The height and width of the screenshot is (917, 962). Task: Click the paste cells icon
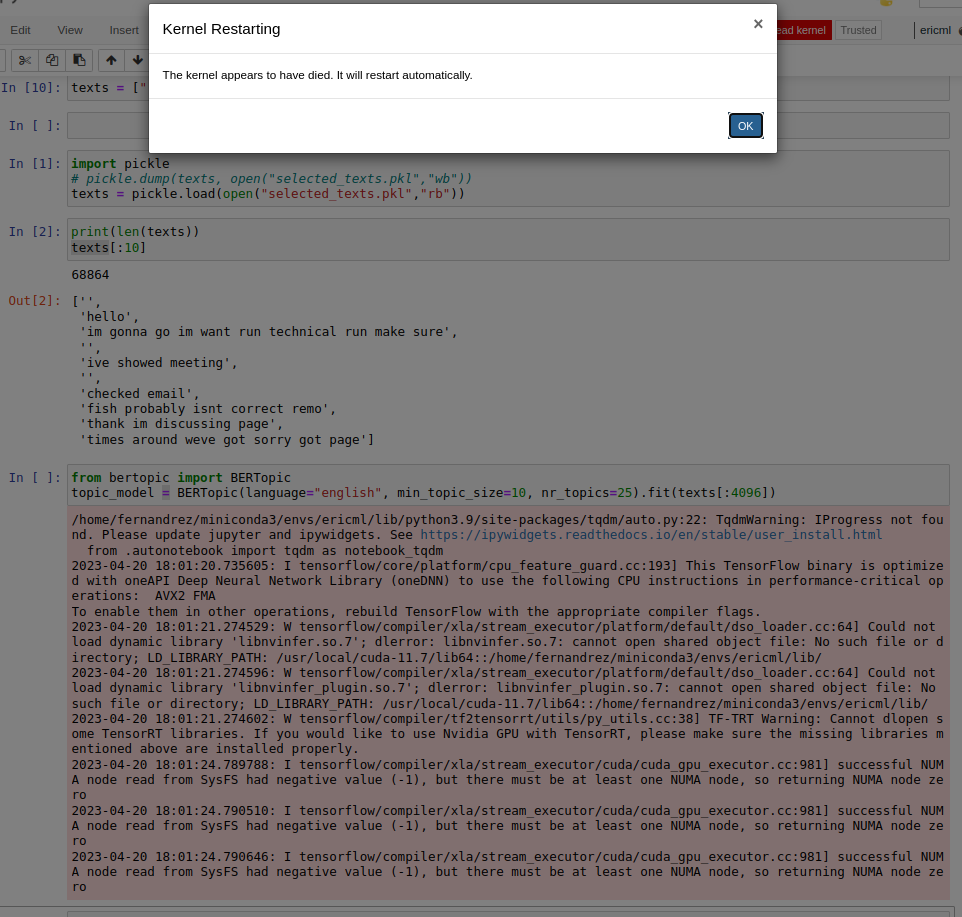pyautogui.click(x=79, y=60)
